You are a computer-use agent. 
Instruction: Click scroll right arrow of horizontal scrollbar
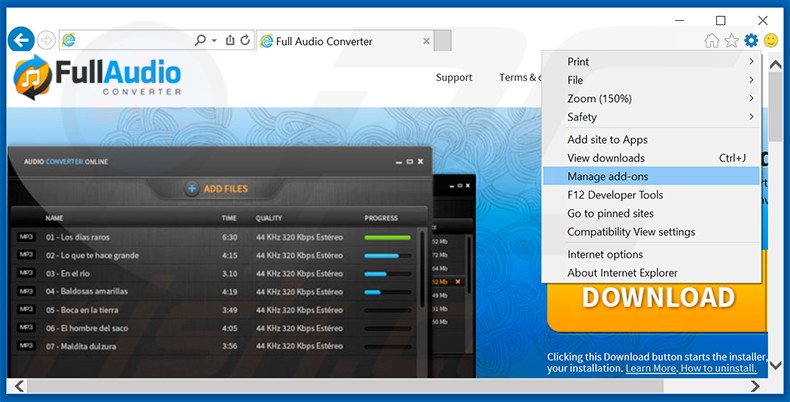point(755,386)
